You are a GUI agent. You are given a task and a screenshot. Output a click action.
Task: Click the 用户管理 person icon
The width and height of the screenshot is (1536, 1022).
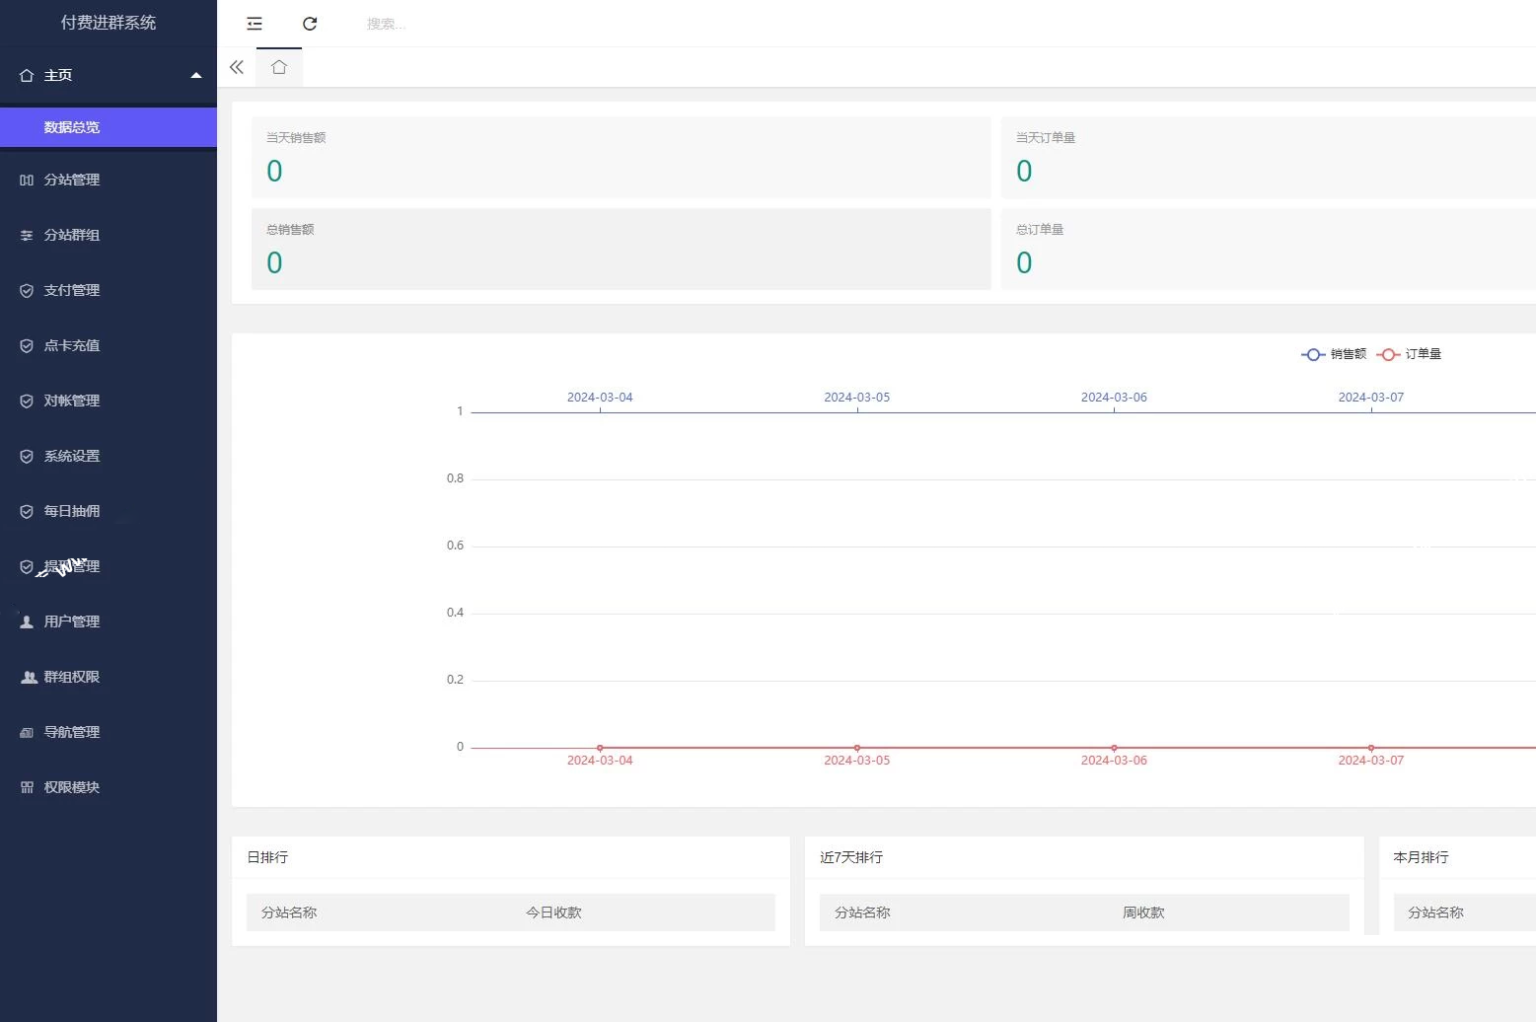27,621
